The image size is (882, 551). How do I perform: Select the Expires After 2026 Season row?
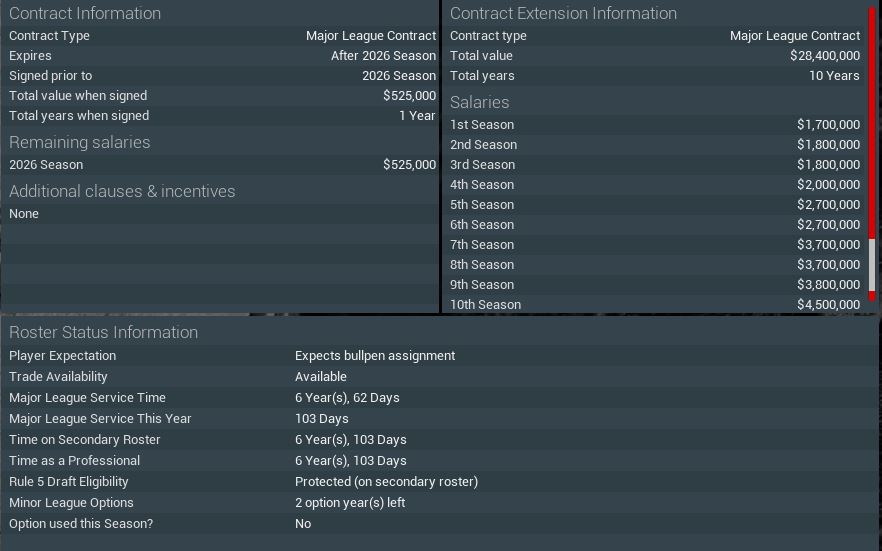pos(222,56)
